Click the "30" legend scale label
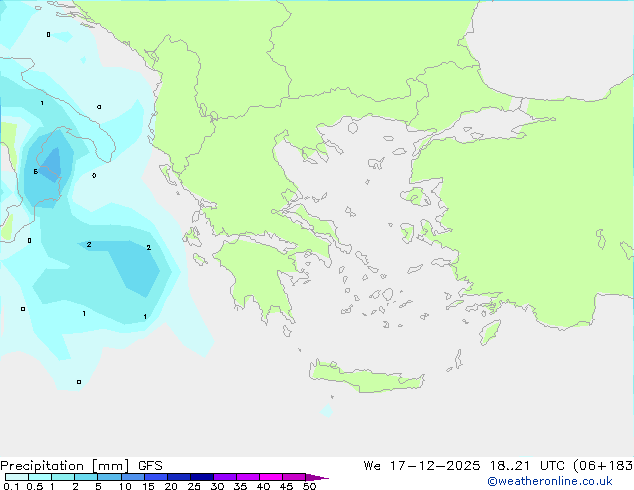Image resolution: width=634 pixels, height=490 pixels. coord(217,486)
